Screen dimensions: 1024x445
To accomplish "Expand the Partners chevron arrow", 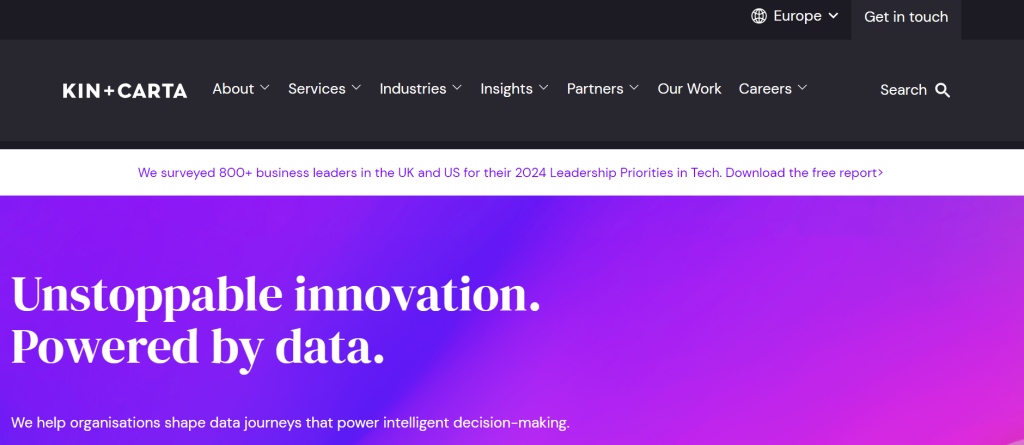I will (634, 88).
